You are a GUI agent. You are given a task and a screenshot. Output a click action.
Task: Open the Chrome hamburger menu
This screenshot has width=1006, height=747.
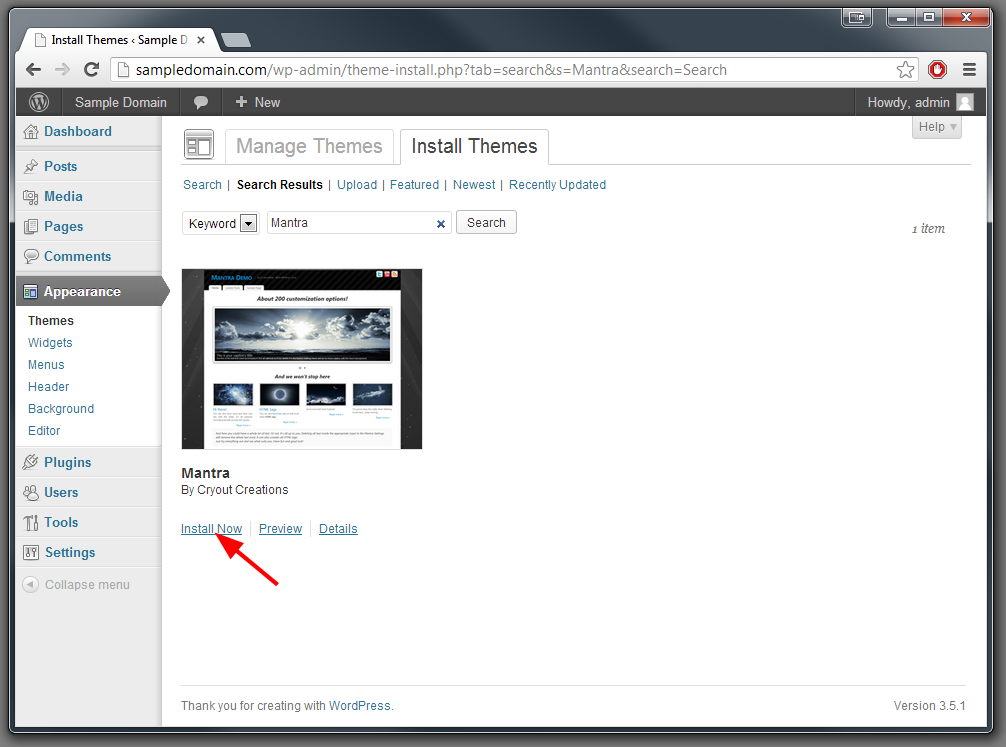point(969,69)
